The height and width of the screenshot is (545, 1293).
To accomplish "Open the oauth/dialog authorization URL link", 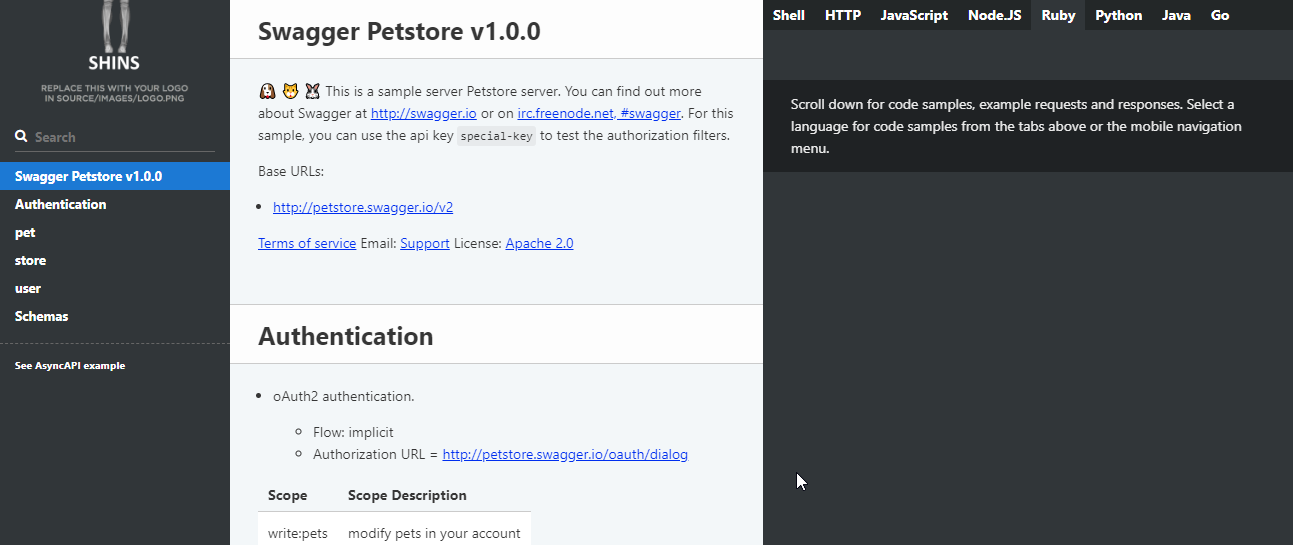I will [x=565, y=454].
